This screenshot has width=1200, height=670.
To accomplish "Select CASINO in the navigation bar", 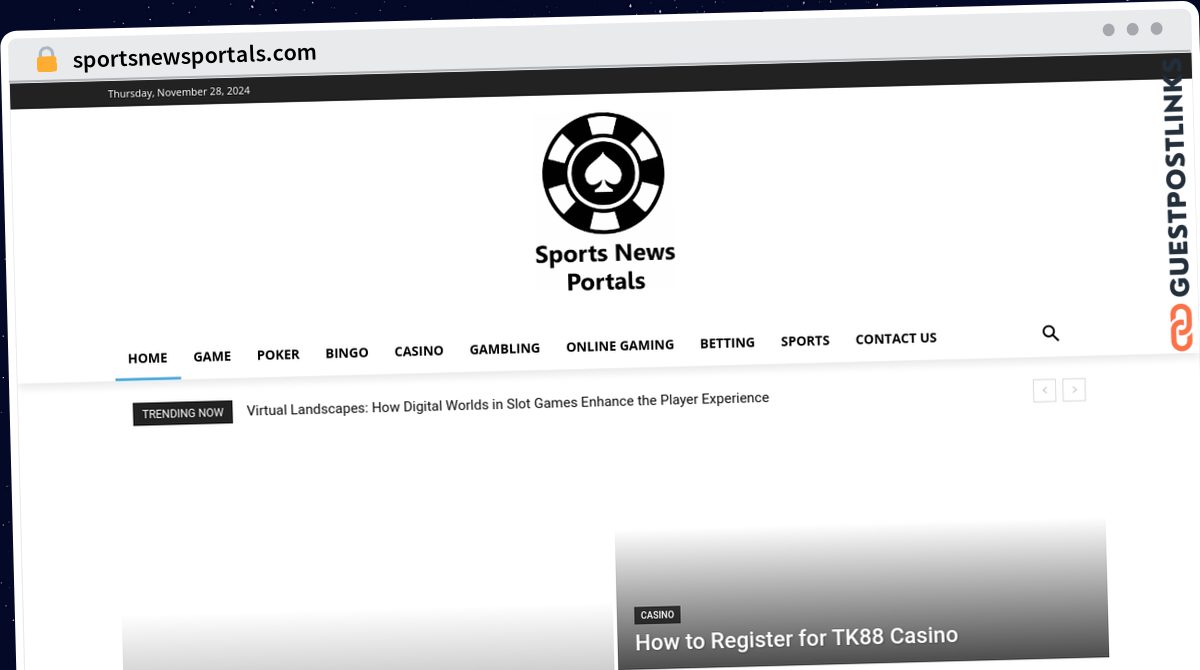I will tap(419, 351).
